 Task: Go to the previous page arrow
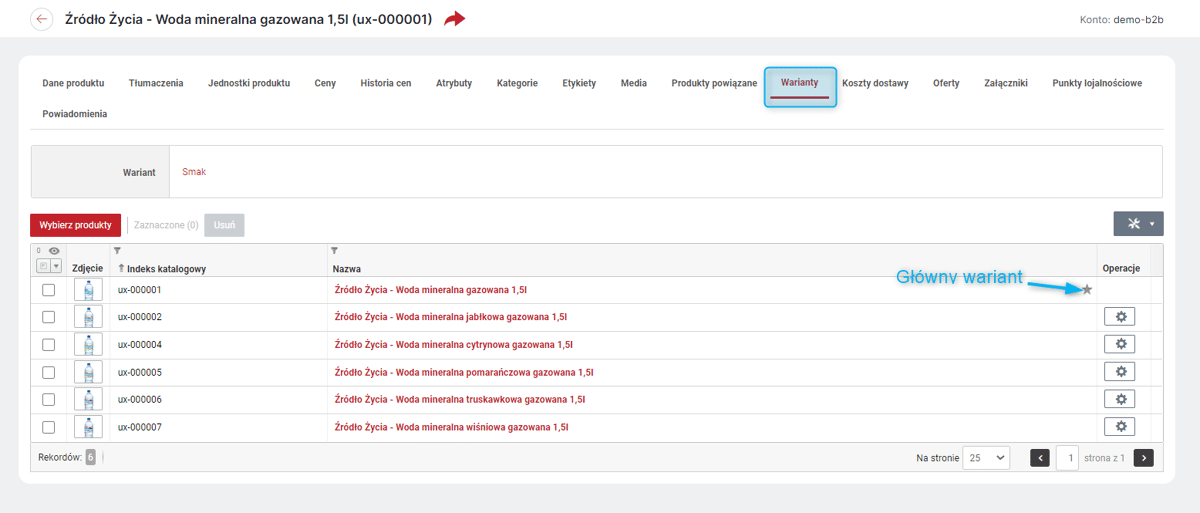coord(1040,458)
